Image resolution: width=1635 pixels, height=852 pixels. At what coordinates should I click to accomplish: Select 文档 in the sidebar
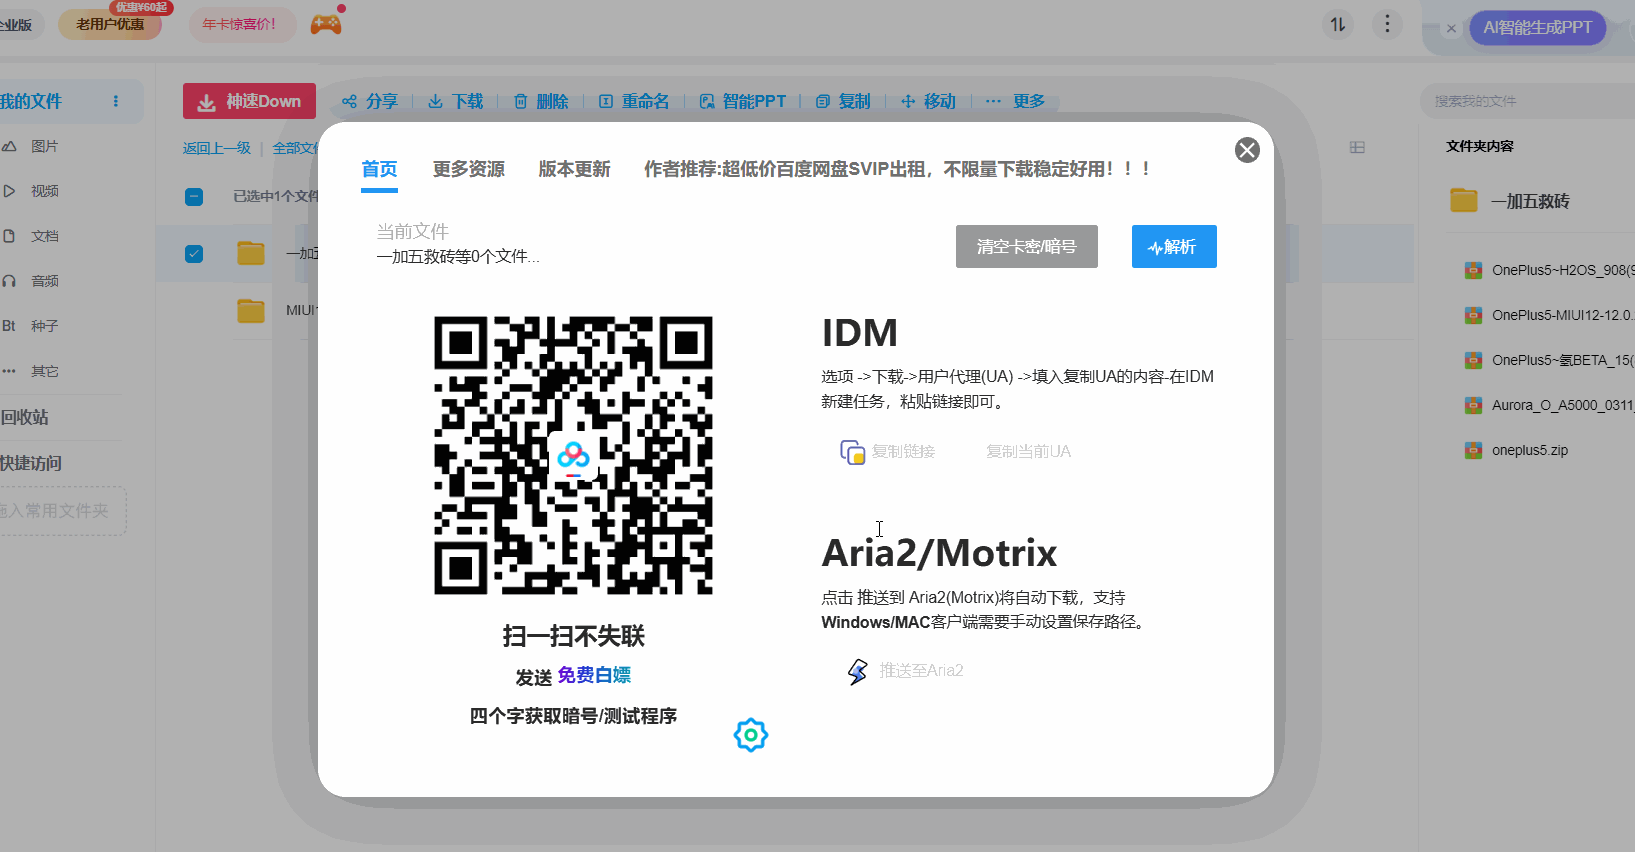[x=45, y=236]
